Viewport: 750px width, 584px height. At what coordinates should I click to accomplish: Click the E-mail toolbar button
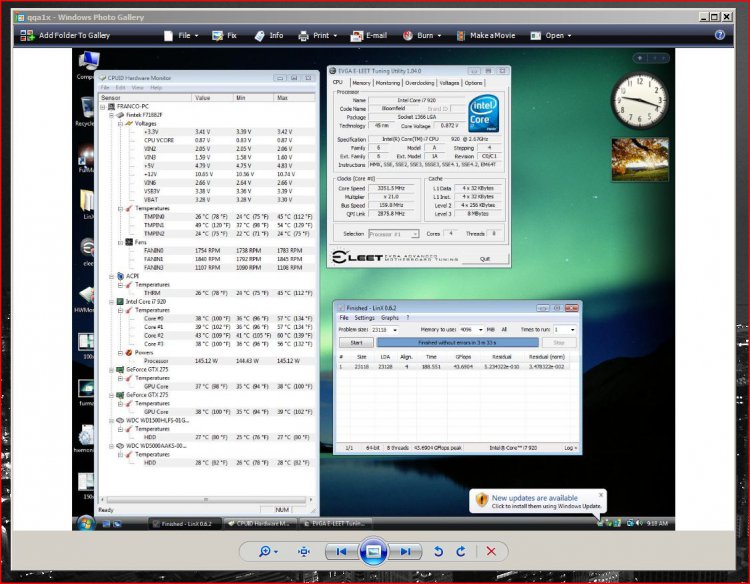[x=368, y=35]
